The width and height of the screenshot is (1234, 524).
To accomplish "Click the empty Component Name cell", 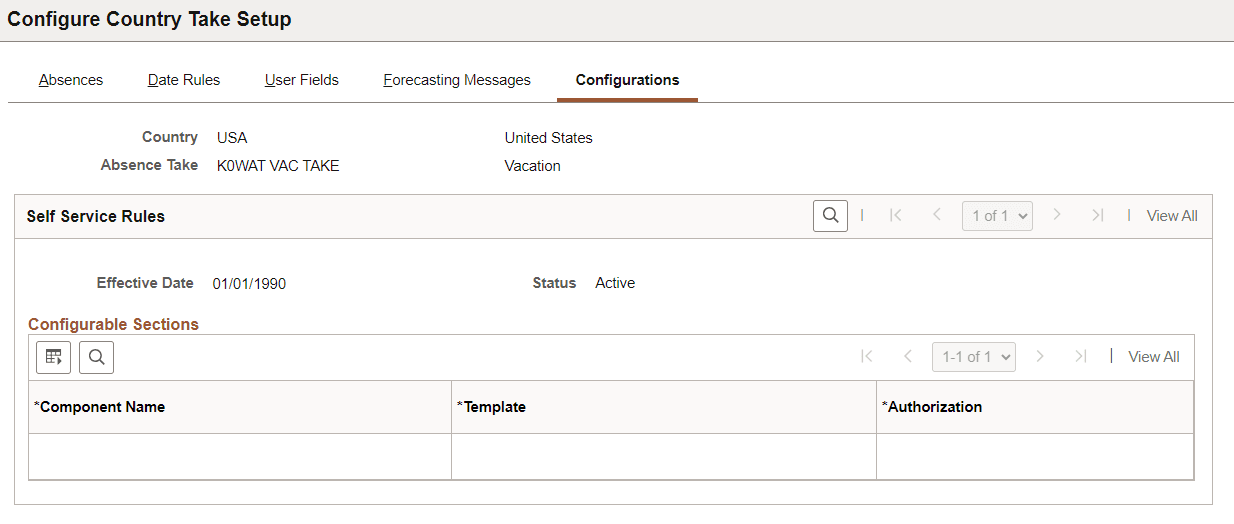I will point(240,457).
